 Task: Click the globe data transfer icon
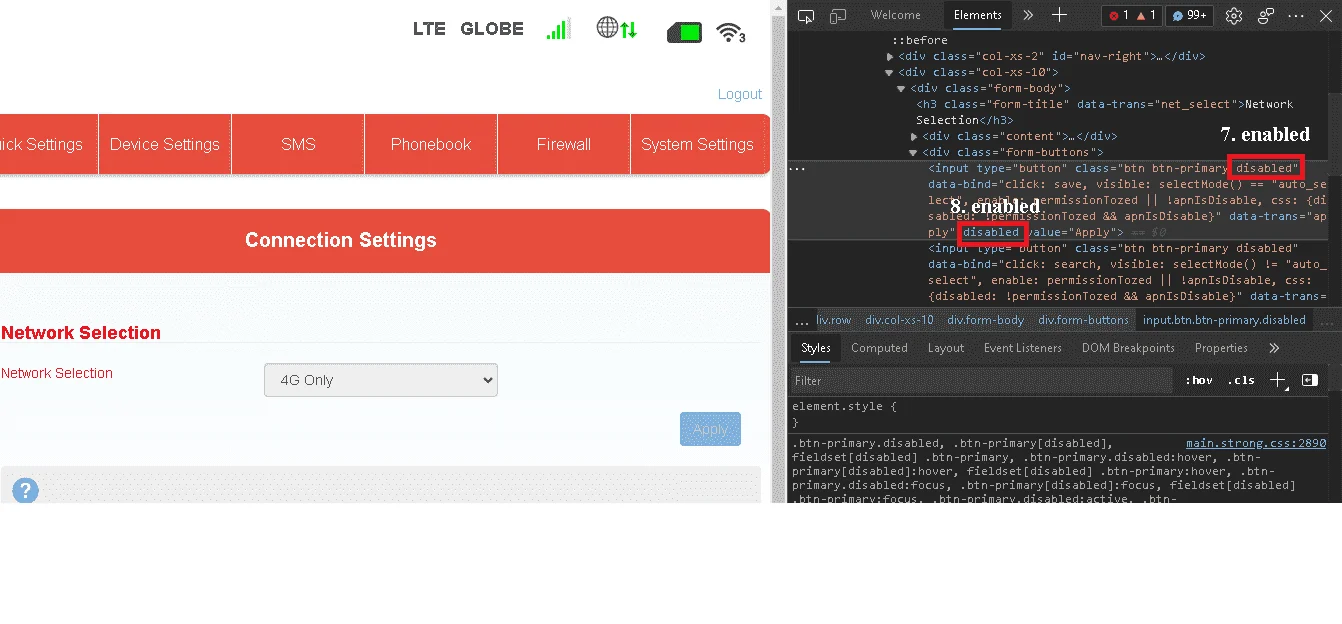pyautogui.click(x=616, y=29)
